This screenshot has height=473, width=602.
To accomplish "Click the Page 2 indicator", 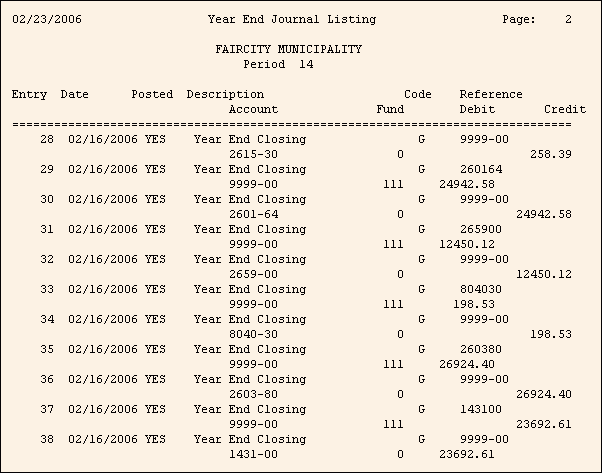I will (x=538, y=19).
